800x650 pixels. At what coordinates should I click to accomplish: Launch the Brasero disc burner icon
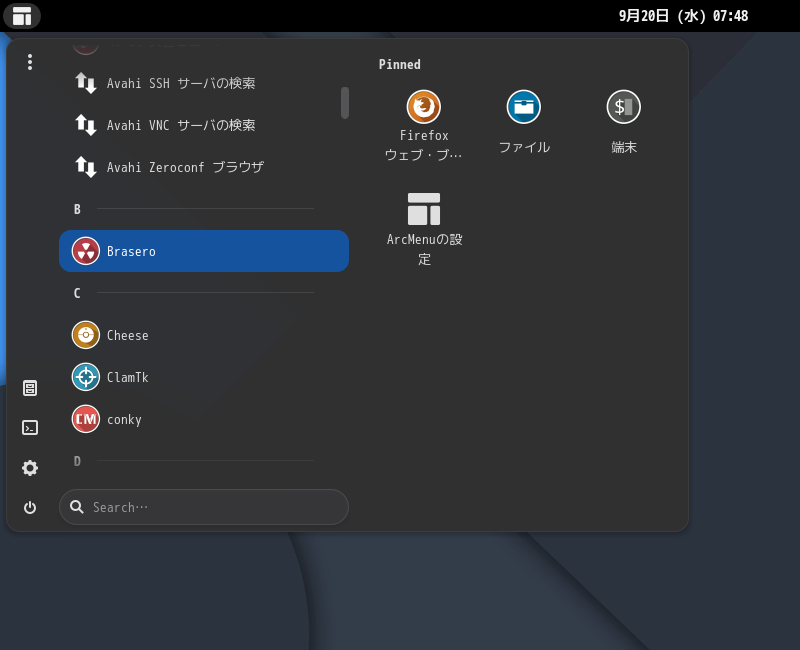tap(86, 251)
